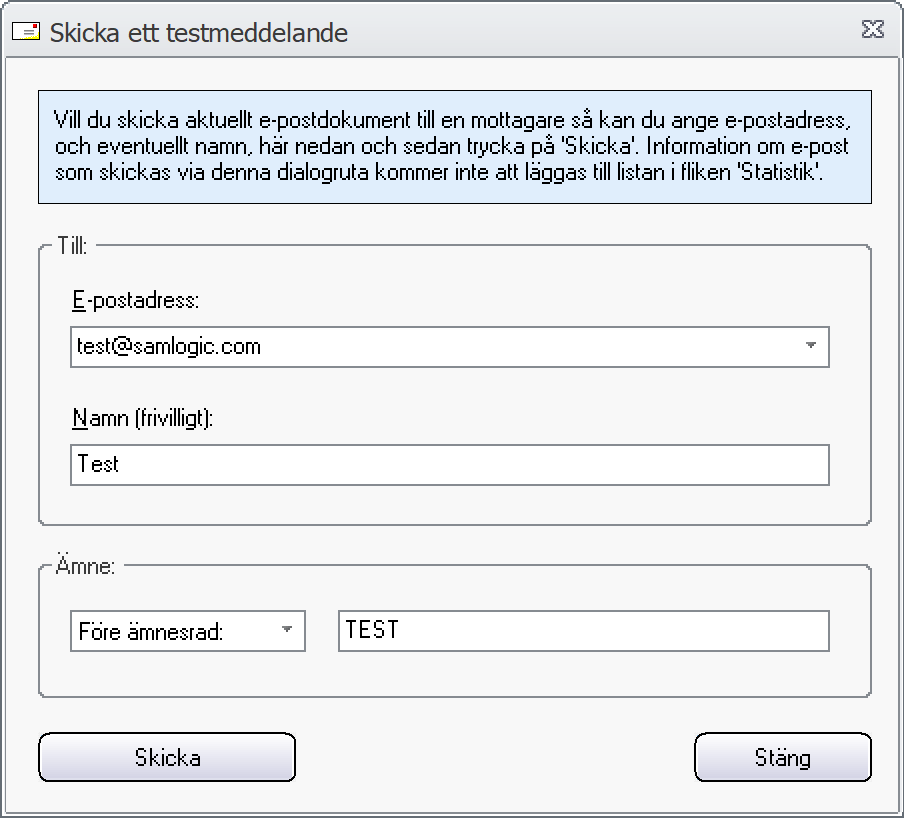Select the Före ämnesrad combo box
Viewport: 904px width, 818px height.
click(188, 631)
